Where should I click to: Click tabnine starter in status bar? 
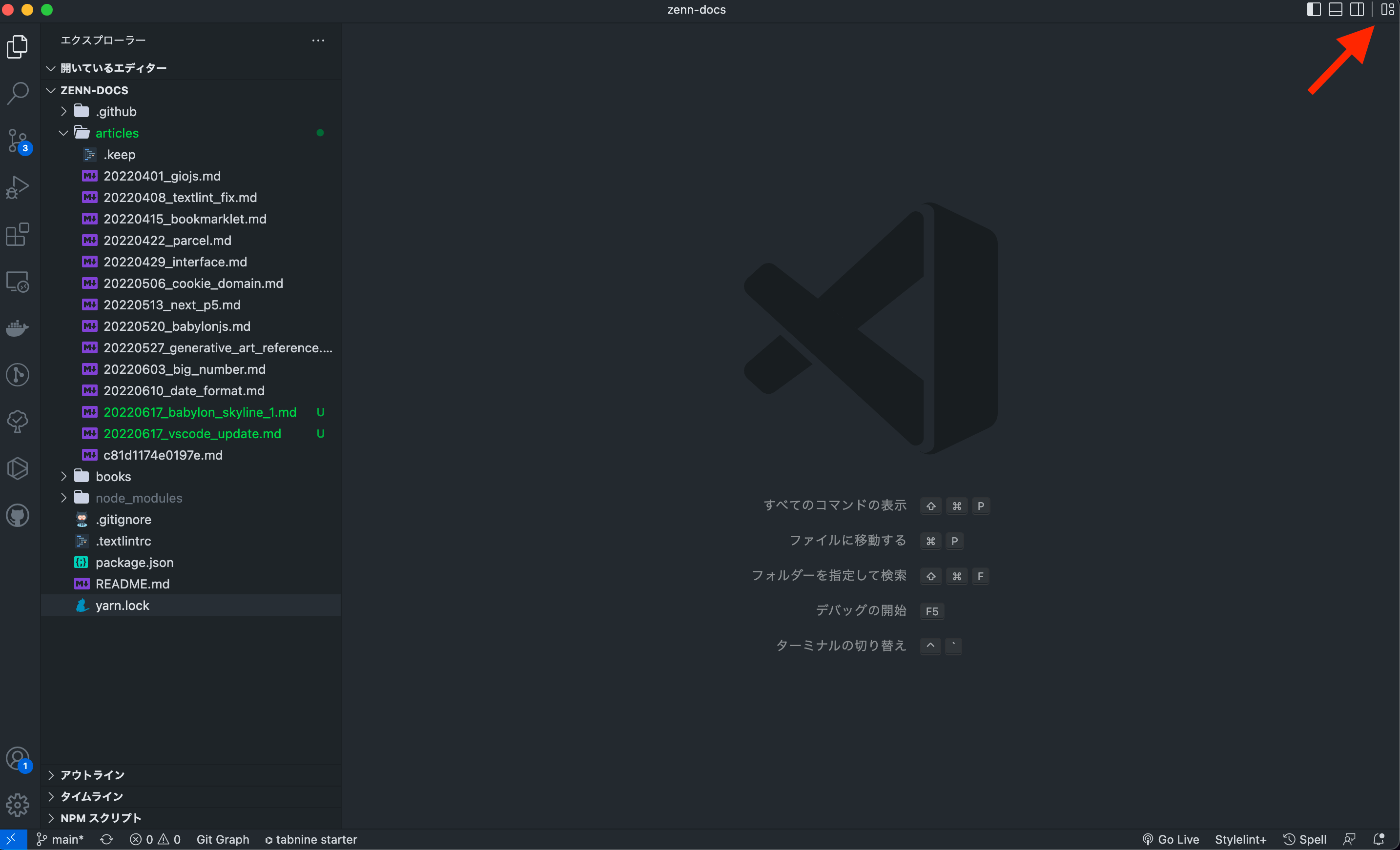(x=310, y=840)
